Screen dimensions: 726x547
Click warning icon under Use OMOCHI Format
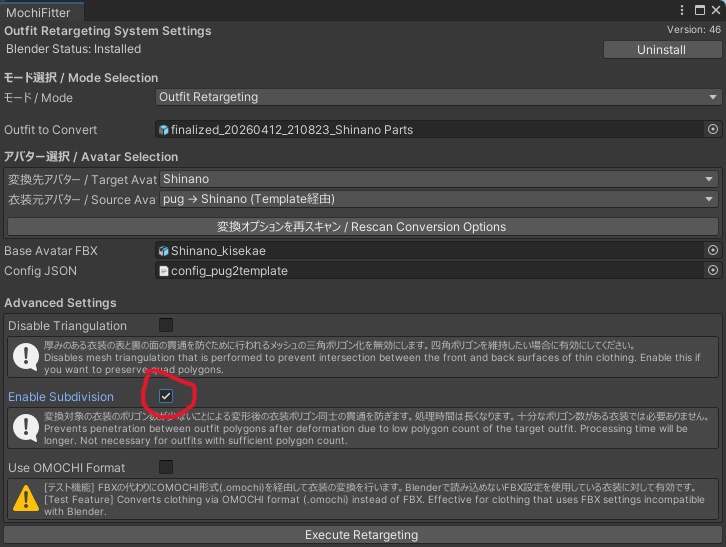[25, 498]
